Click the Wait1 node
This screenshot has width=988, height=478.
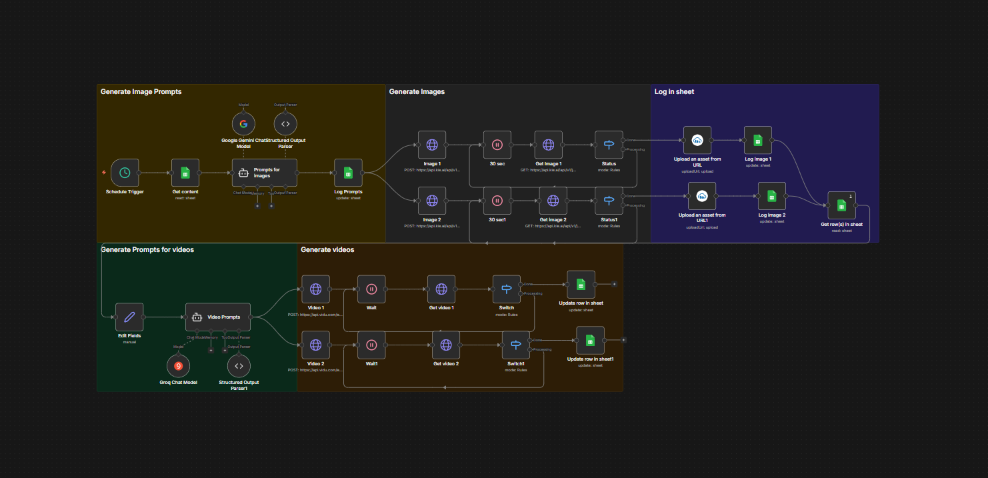coord(372,344)
